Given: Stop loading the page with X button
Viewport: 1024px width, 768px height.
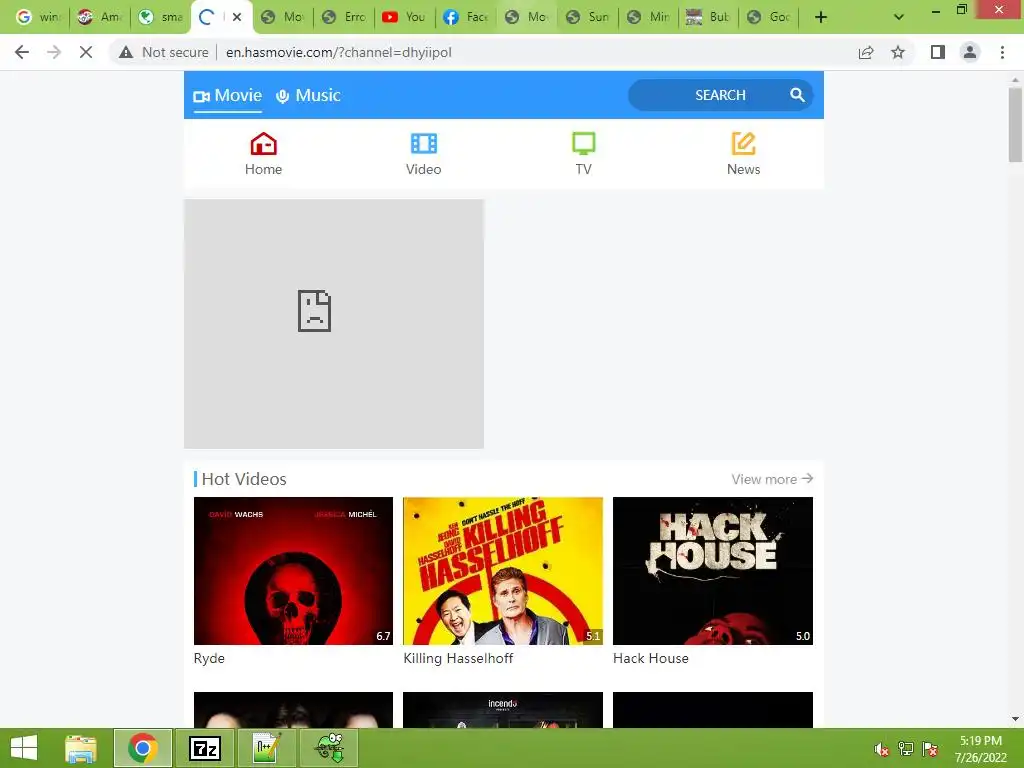Looking at the screenshot, I should coord(86,52).
